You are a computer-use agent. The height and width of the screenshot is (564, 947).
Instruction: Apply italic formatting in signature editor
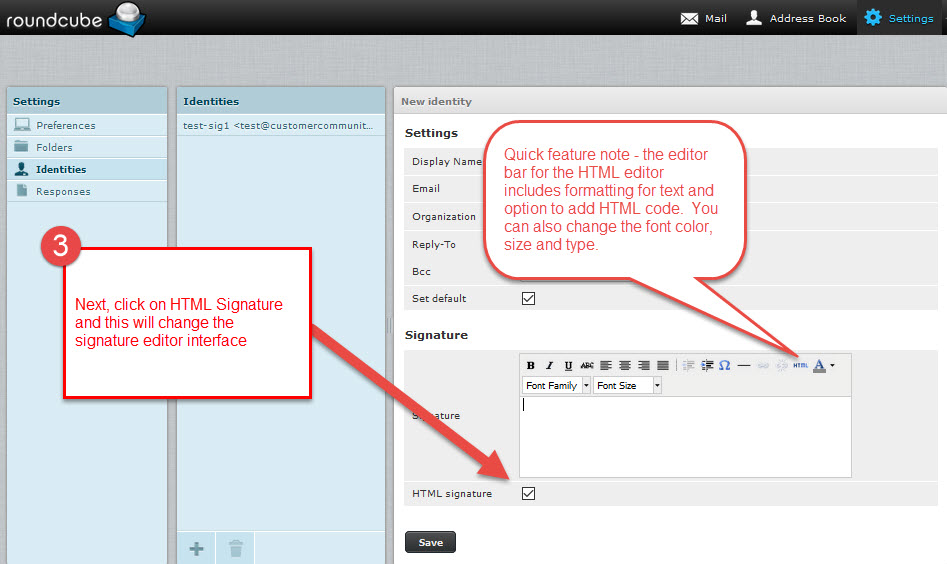[x=550, y=366]
